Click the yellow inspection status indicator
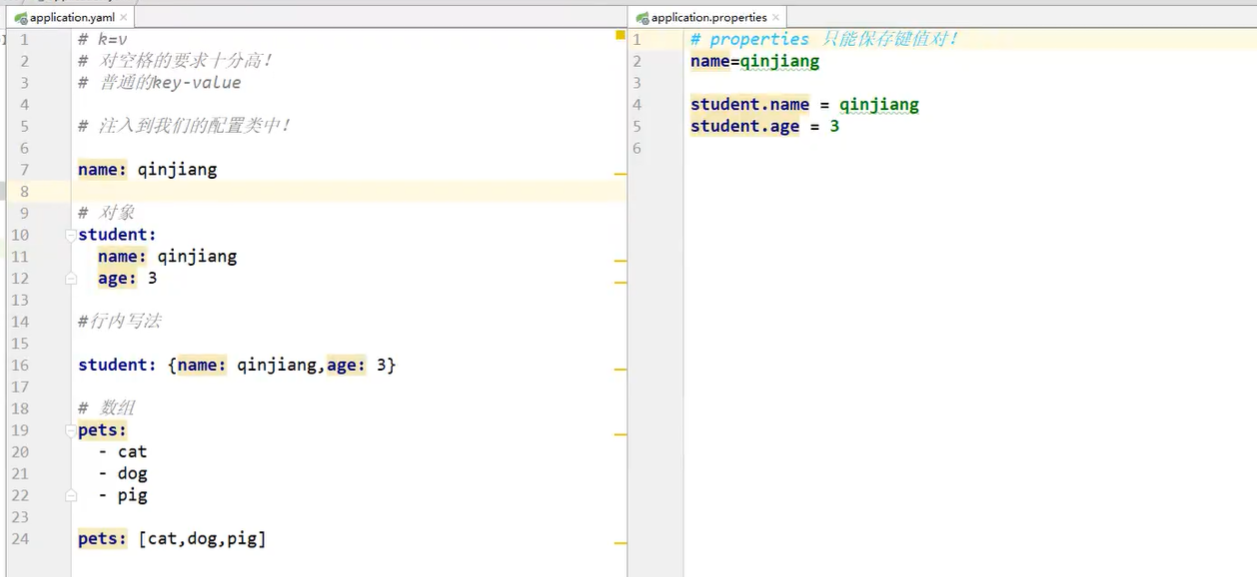Screen dimensions: 1257x577 point(620,37)
